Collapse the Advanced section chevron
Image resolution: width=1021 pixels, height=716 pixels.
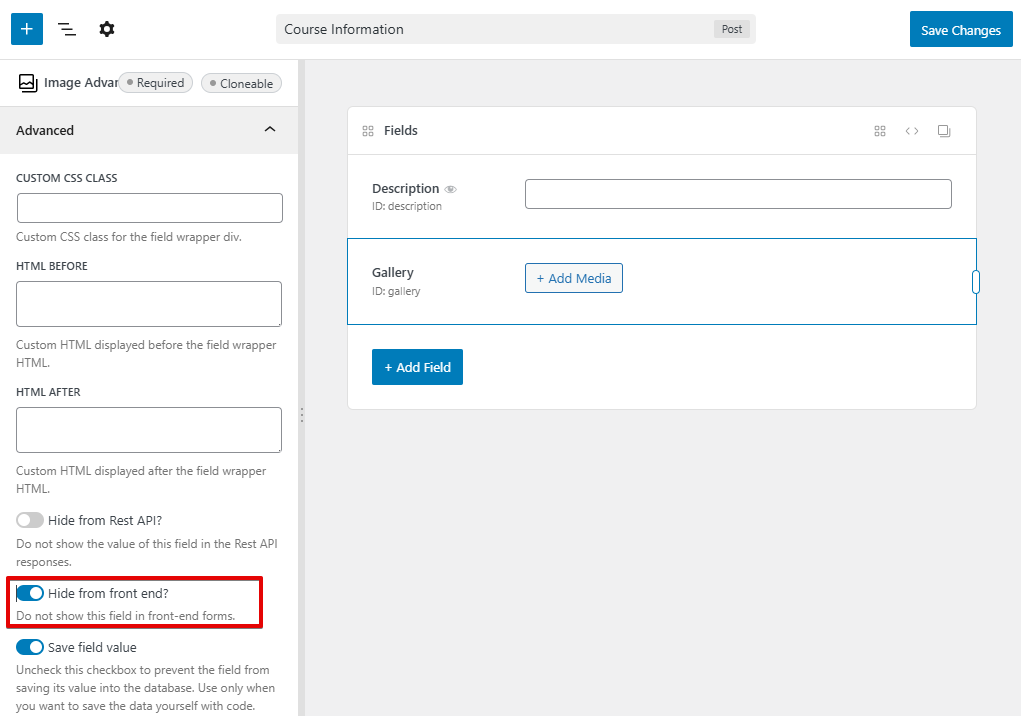pos(269,130)
